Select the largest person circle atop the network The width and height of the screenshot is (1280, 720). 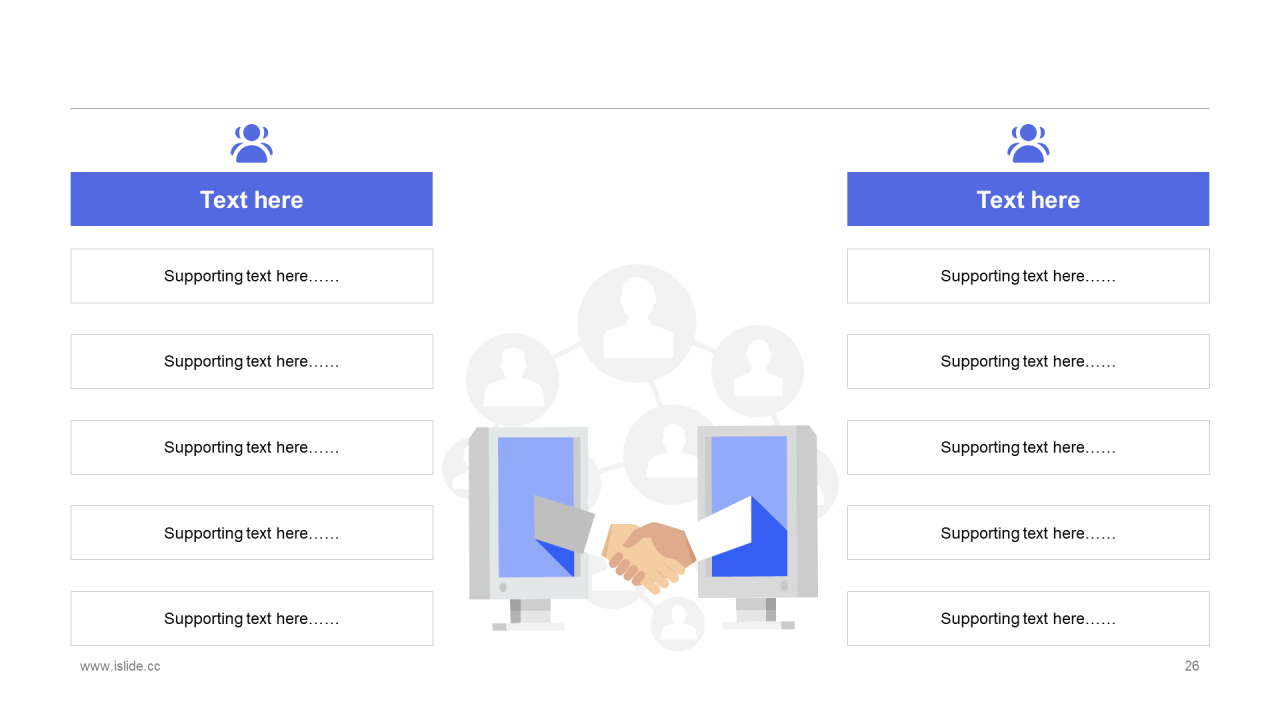[636, 323]
